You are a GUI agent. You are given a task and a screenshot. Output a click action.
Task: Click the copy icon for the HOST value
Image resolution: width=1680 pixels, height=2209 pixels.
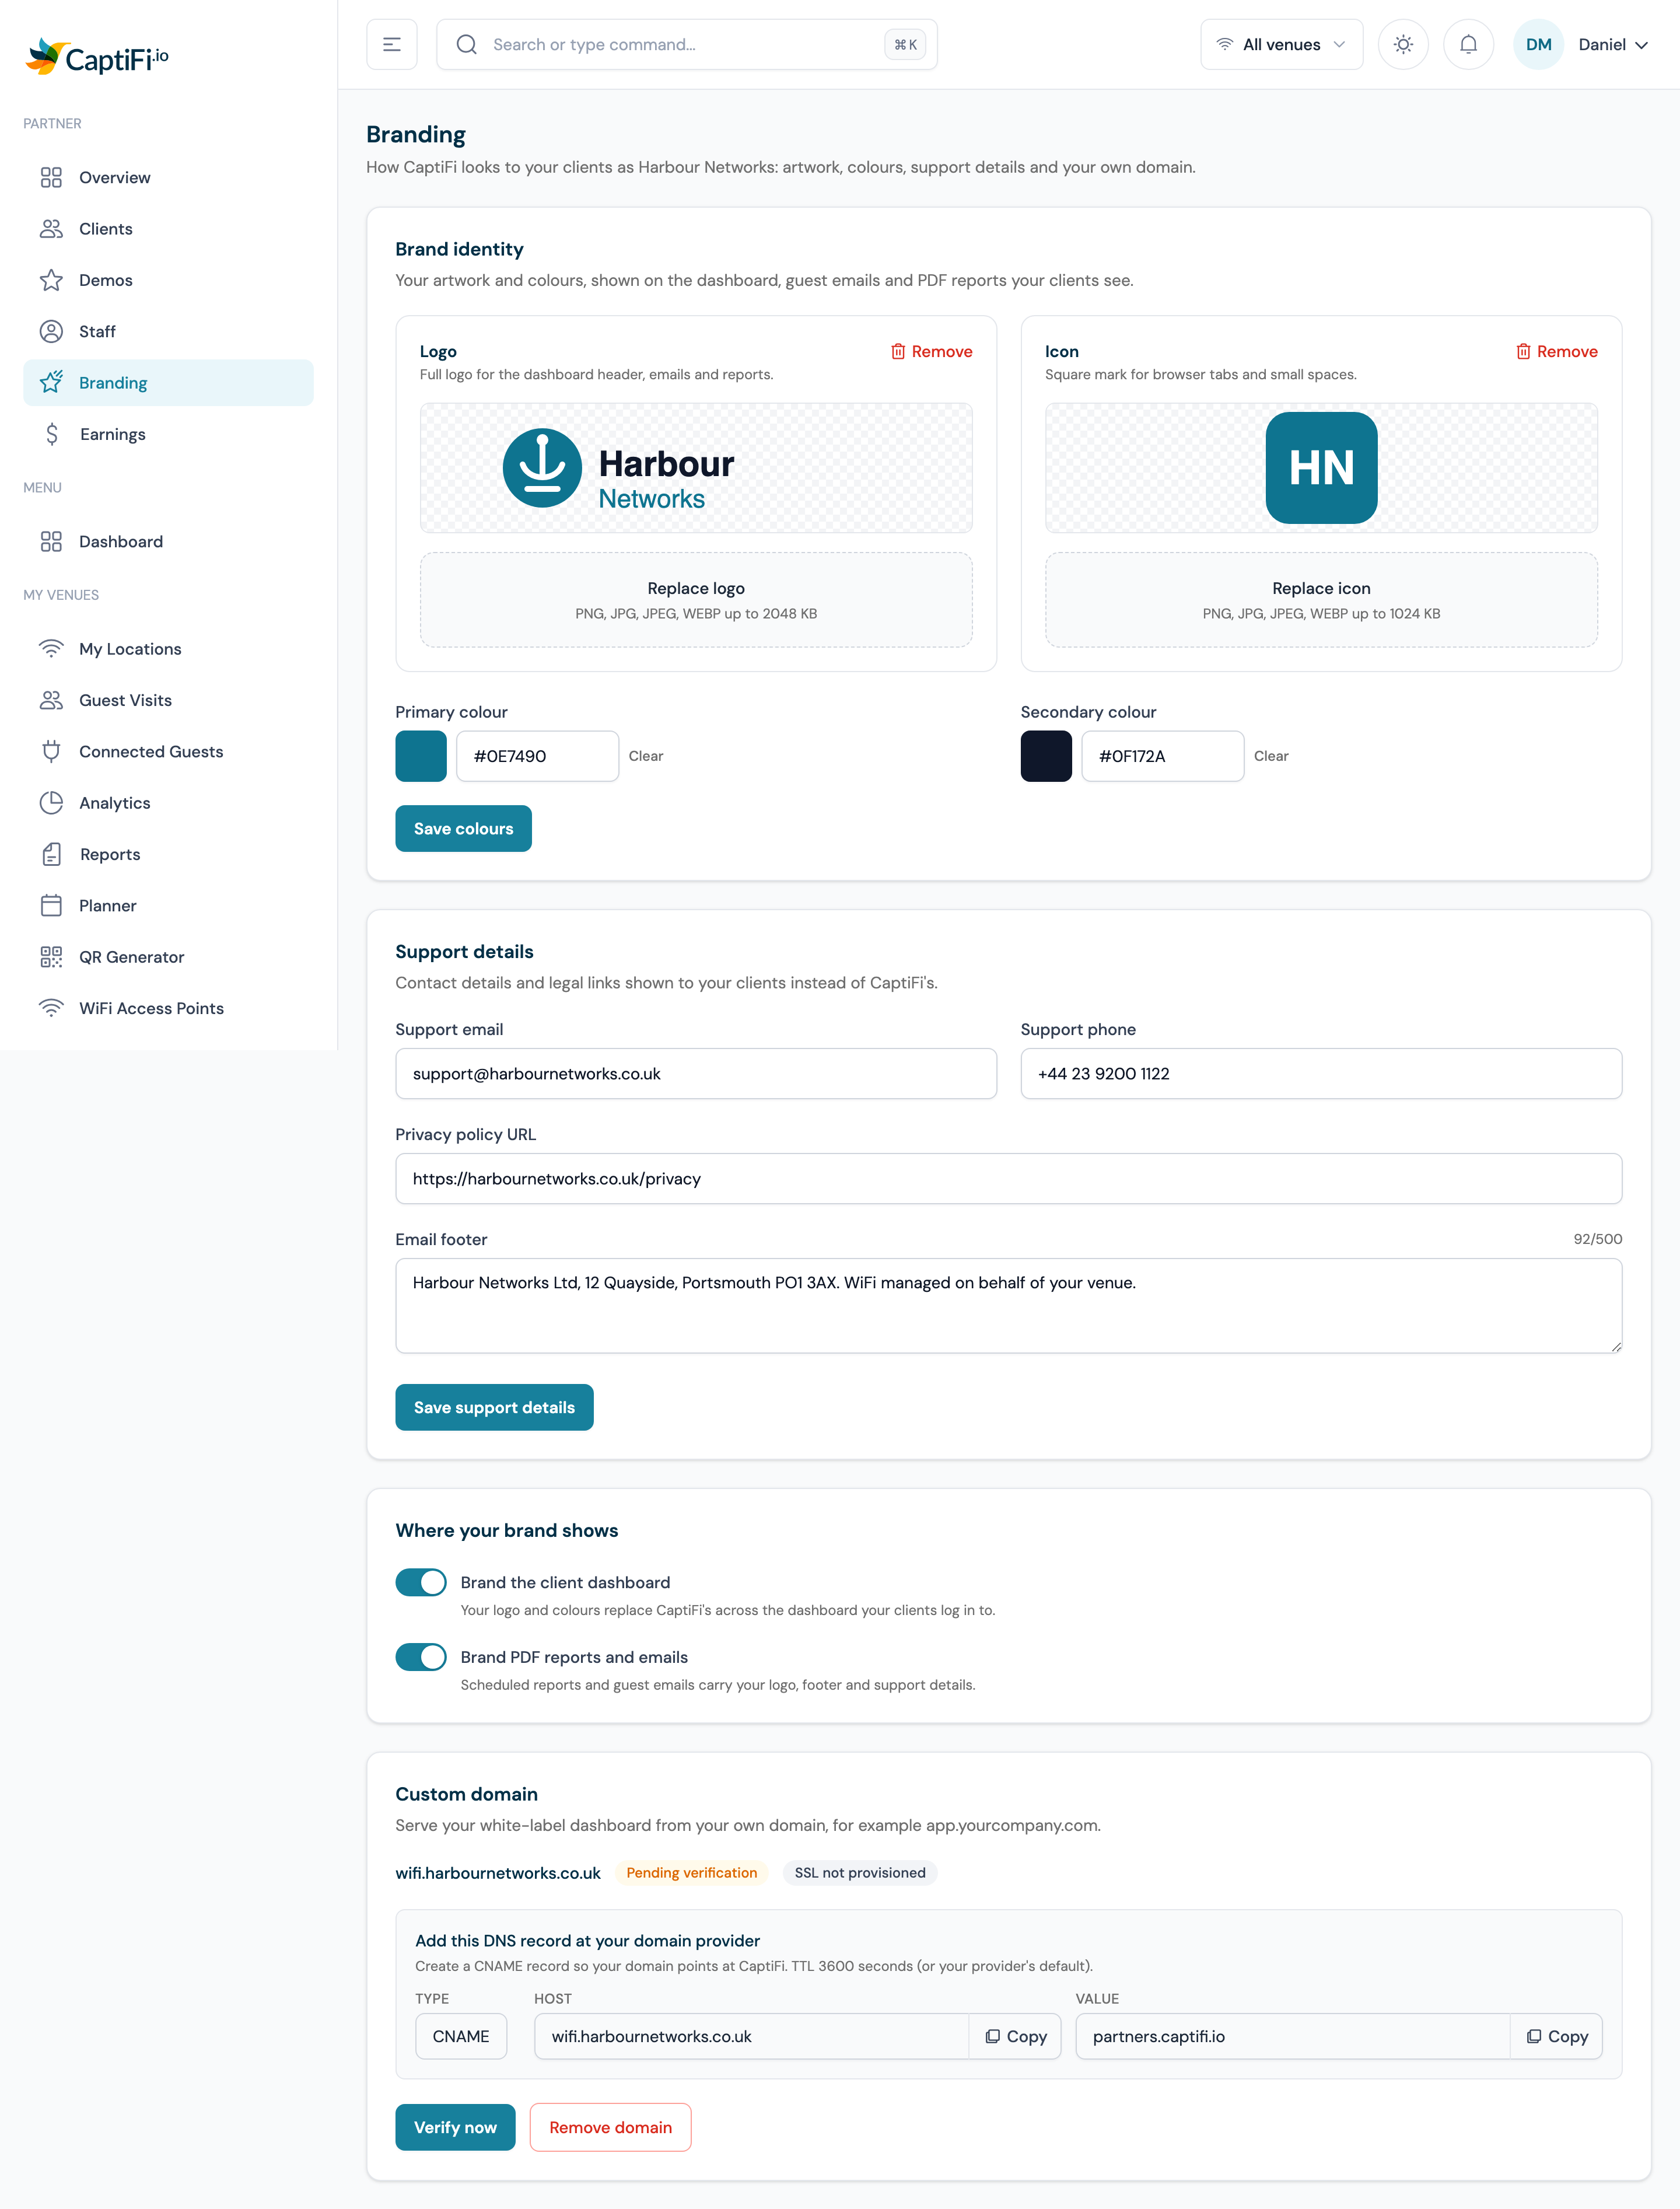[x=992, y=2036]
